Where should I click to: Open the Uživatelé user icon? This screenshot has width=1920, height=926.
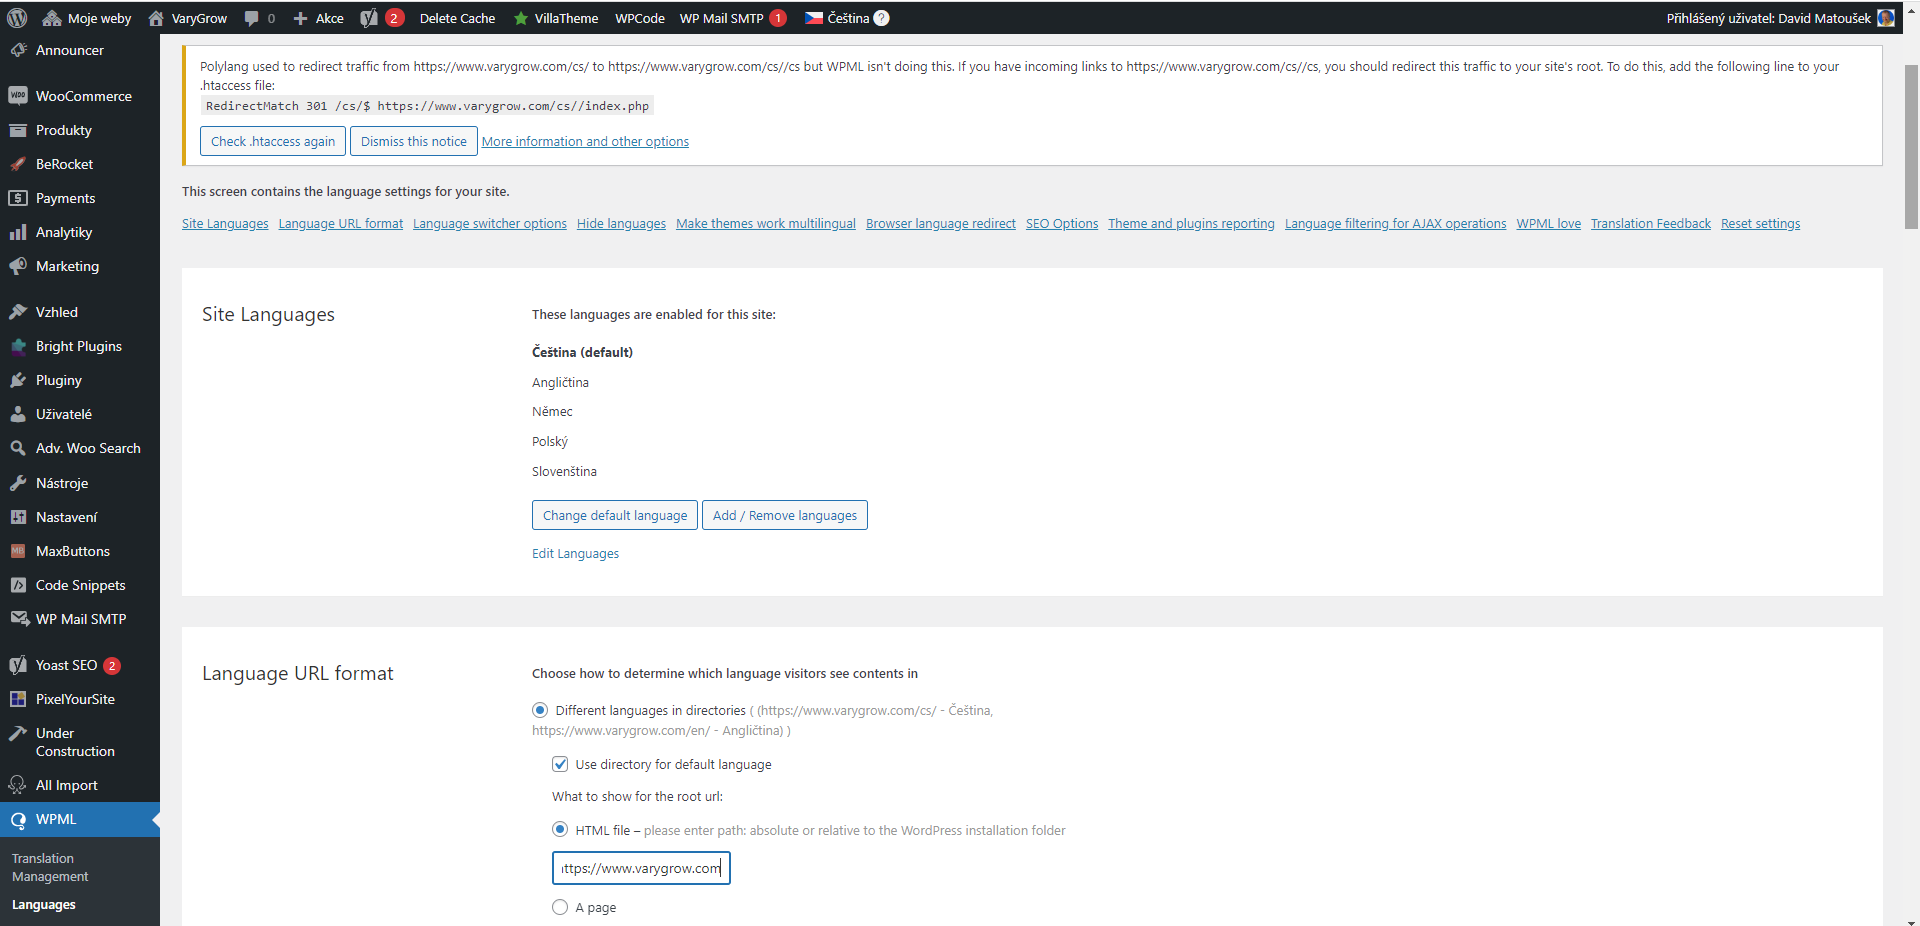[18, 414]
